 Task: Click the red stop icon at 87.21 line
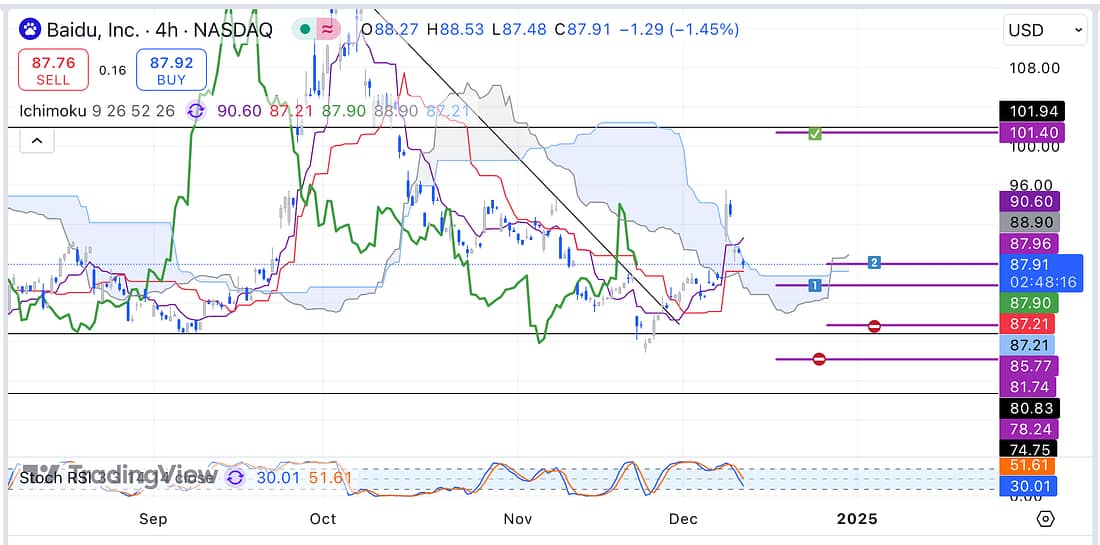(874, 326)
